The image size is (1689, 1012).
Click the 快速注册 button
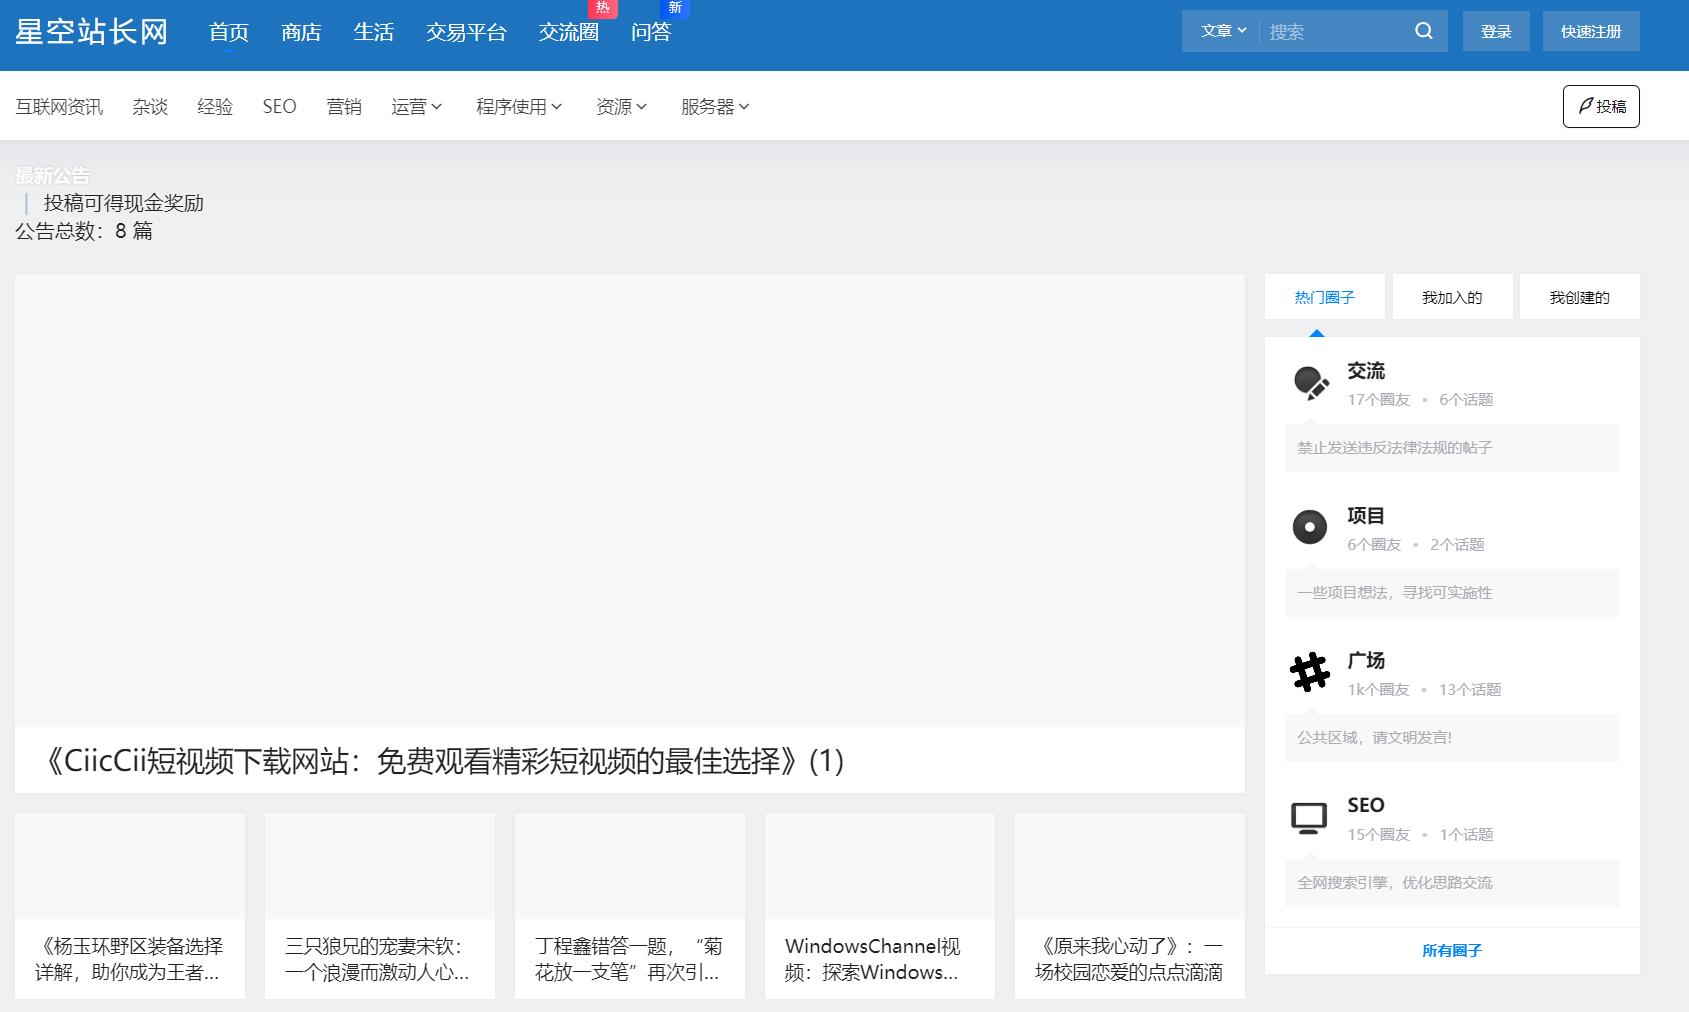1591,31
